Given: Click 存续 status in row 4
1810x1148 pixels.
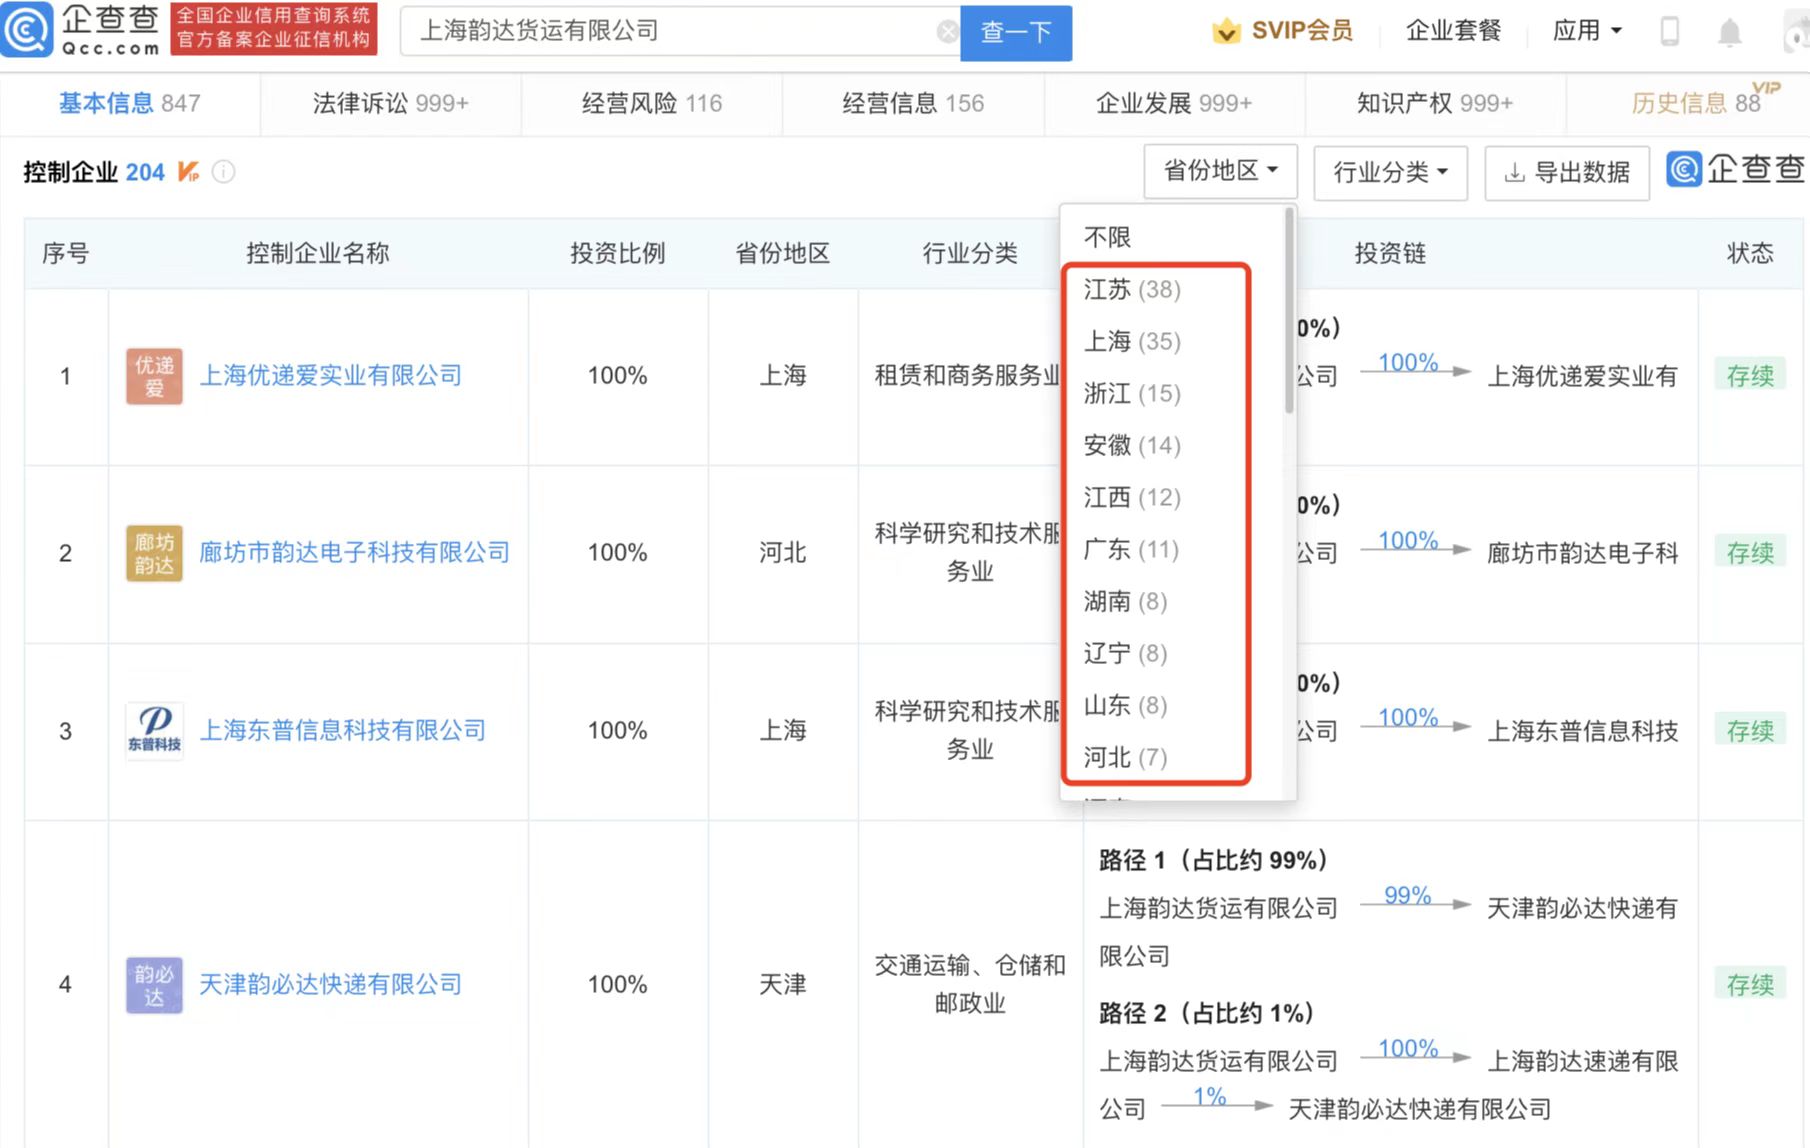Looking at the screenshot, I should pos(1750,985).
